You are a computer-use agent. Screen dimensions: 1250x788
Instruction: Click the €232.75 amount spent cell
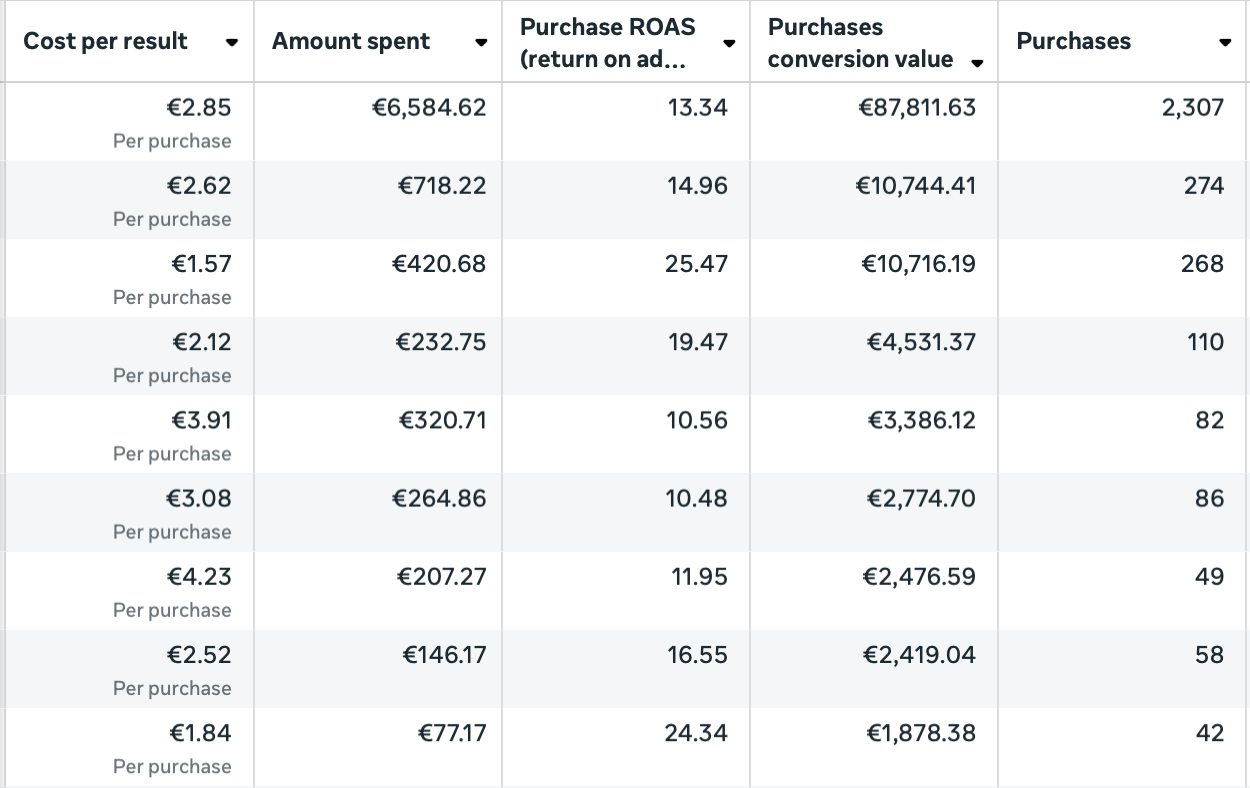[440, 342]
